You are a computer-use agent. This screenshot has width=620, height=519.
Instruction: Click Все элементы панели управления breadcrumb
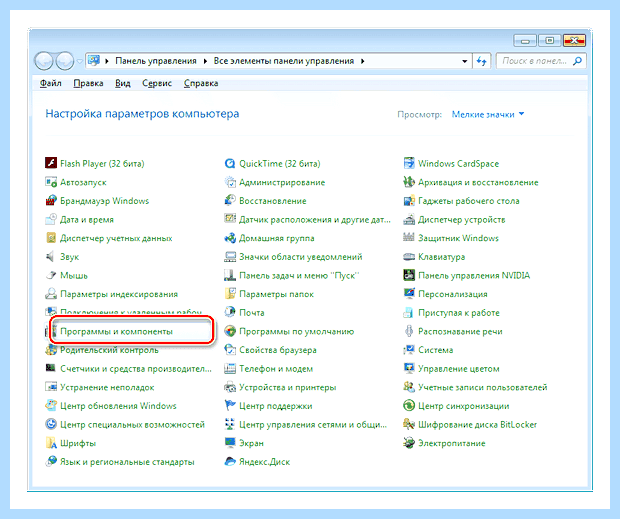click(x=284, y=61)
